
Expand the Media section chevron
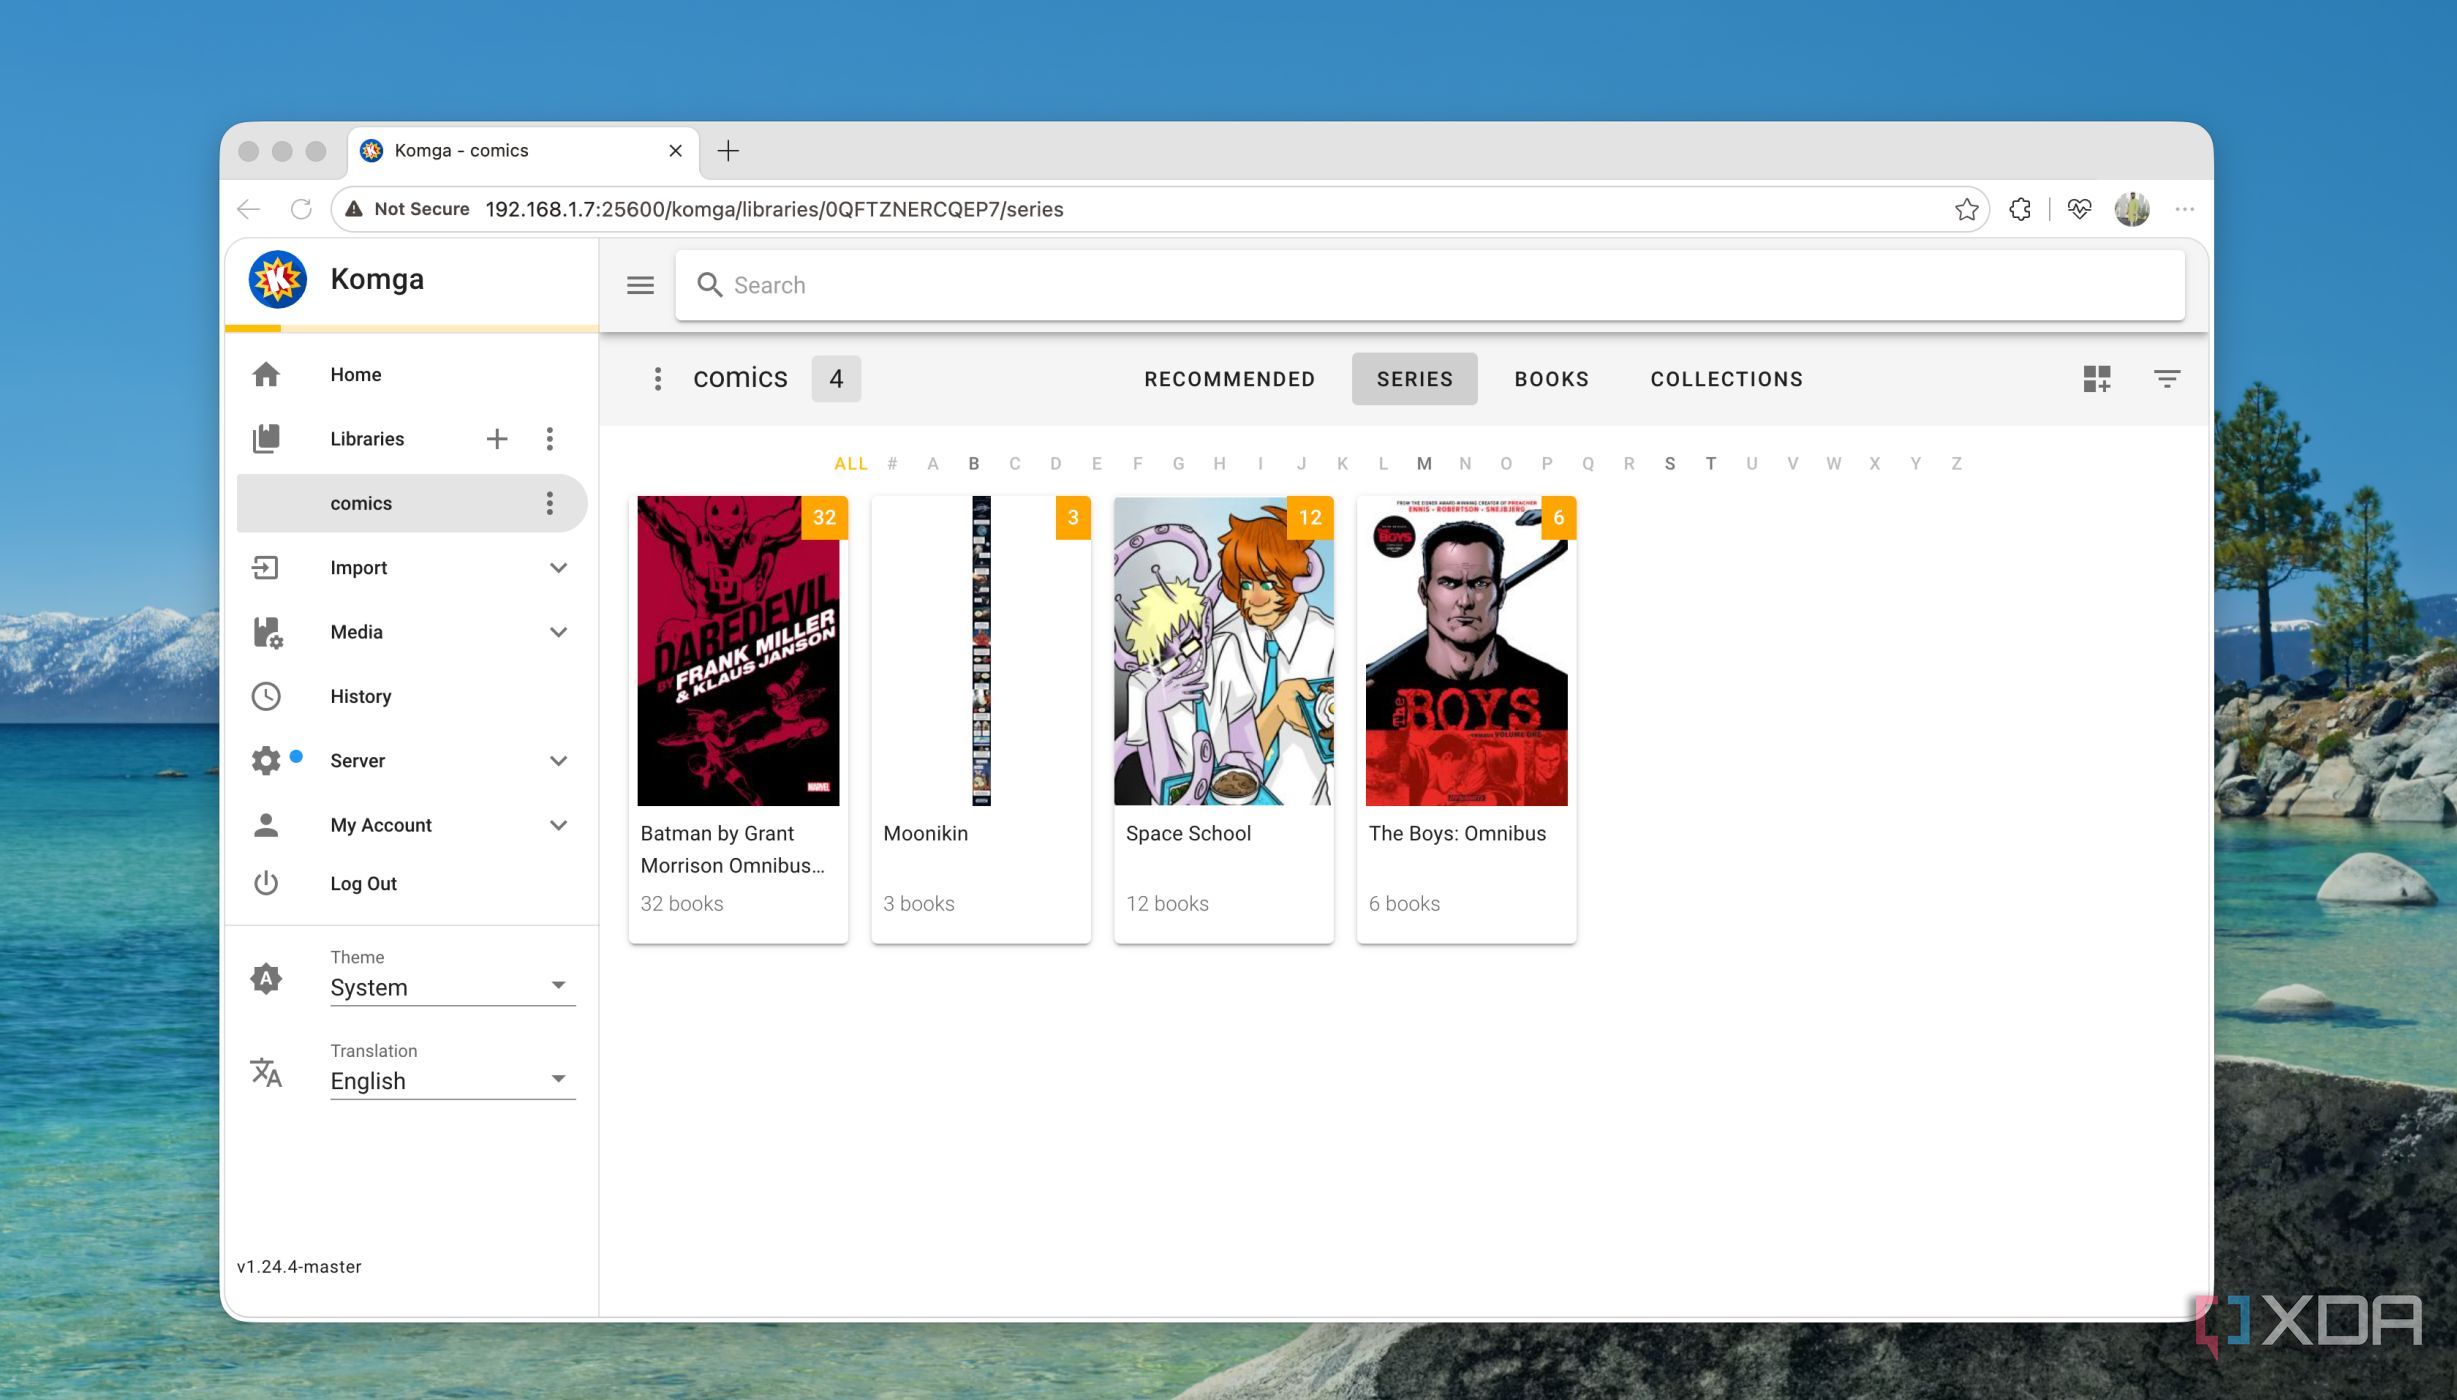tap(558, 632)
